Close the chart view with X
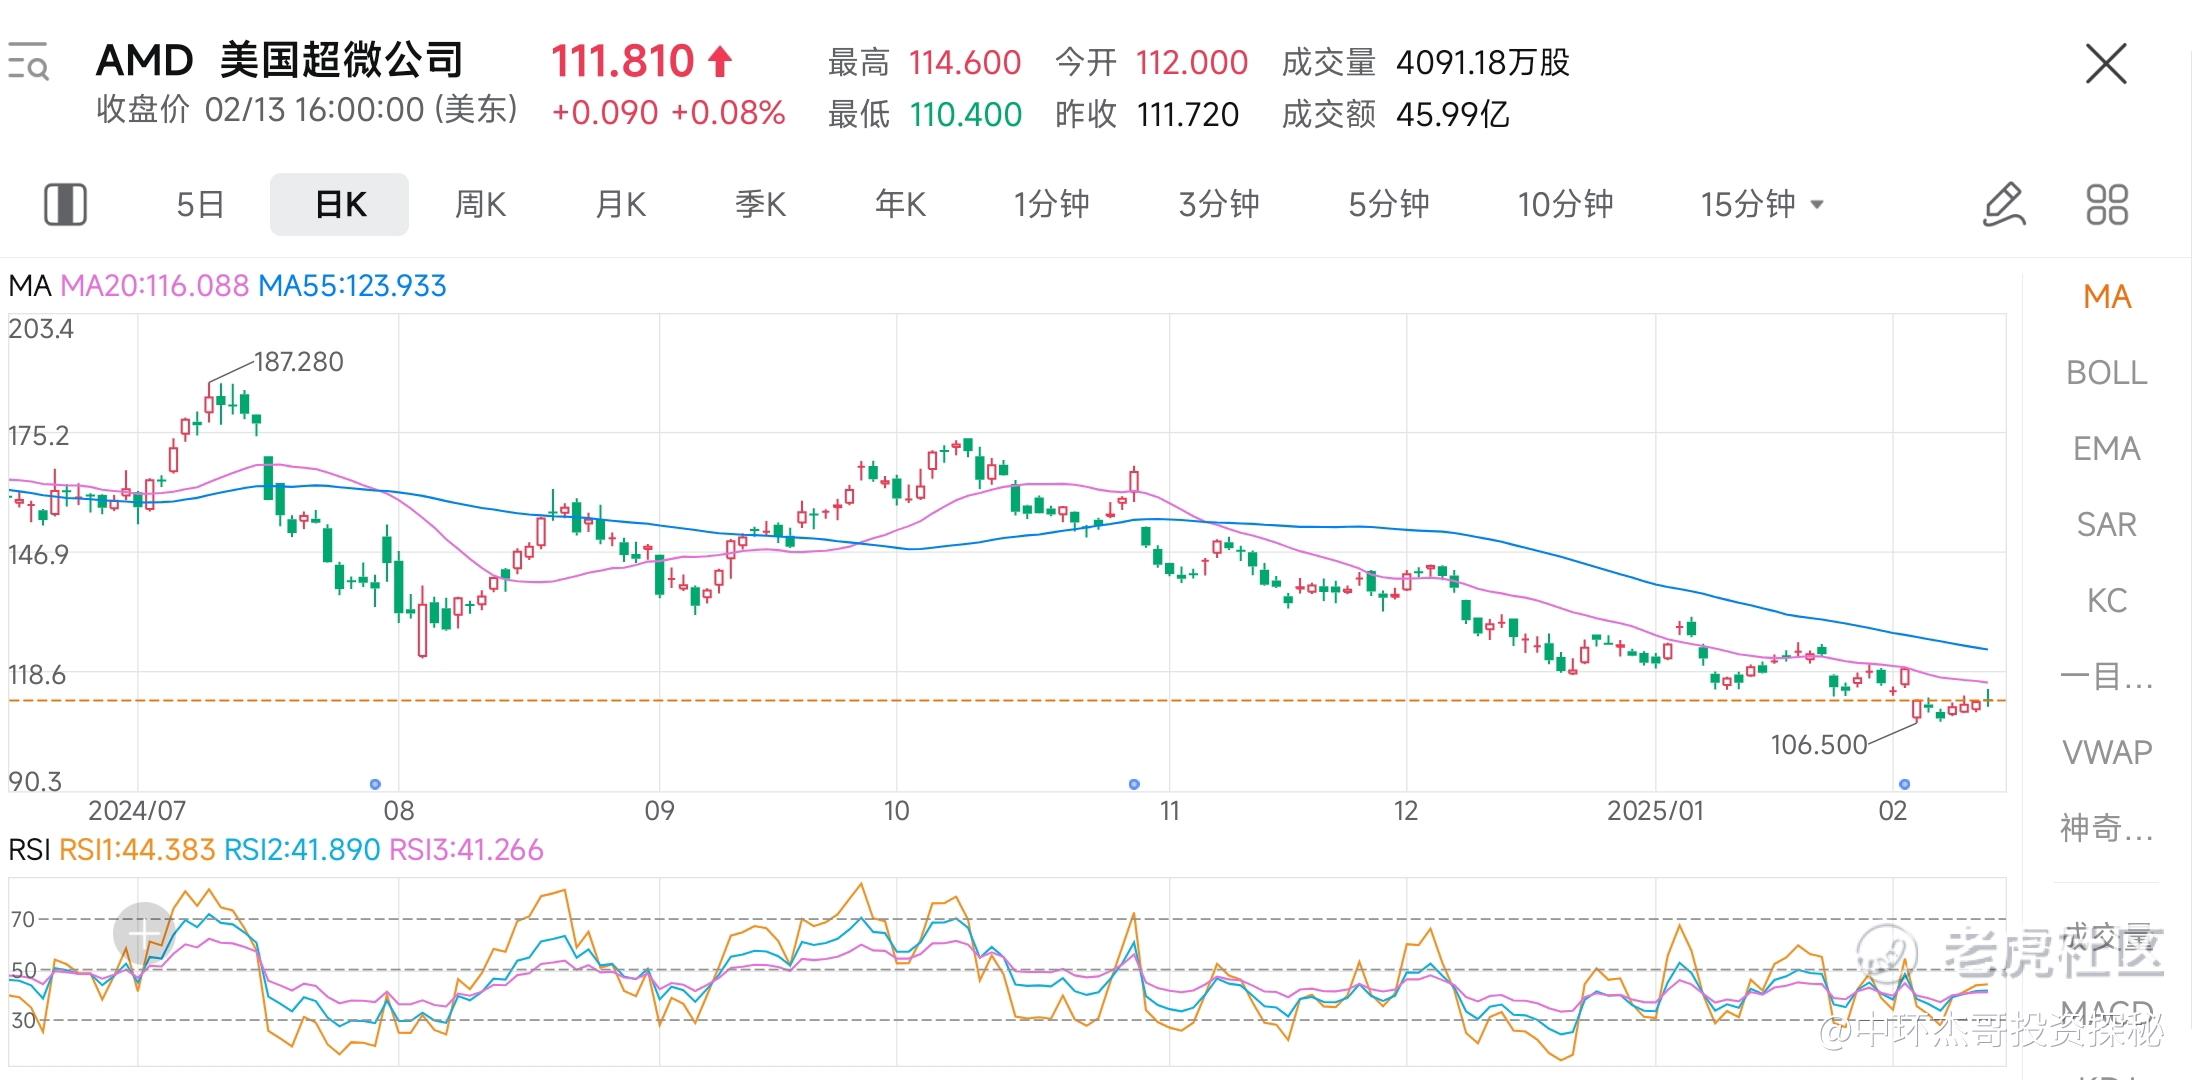Image resolution: width=2208 pixels, height=1080 pixels. (x=2106, y=65)
